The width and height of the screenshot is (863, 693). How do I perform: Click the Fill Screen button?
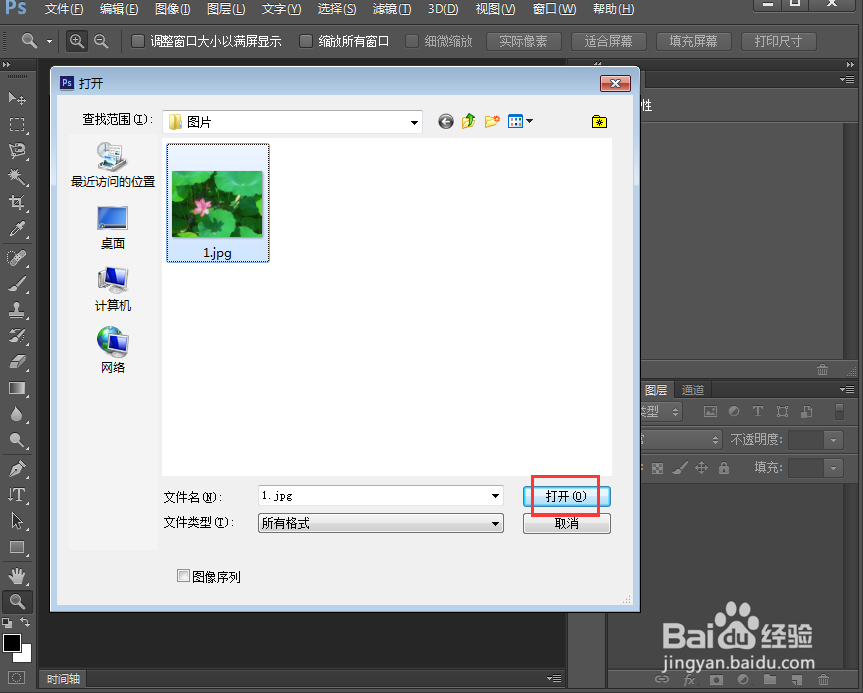pyautogui.click(x=693, y=41)
